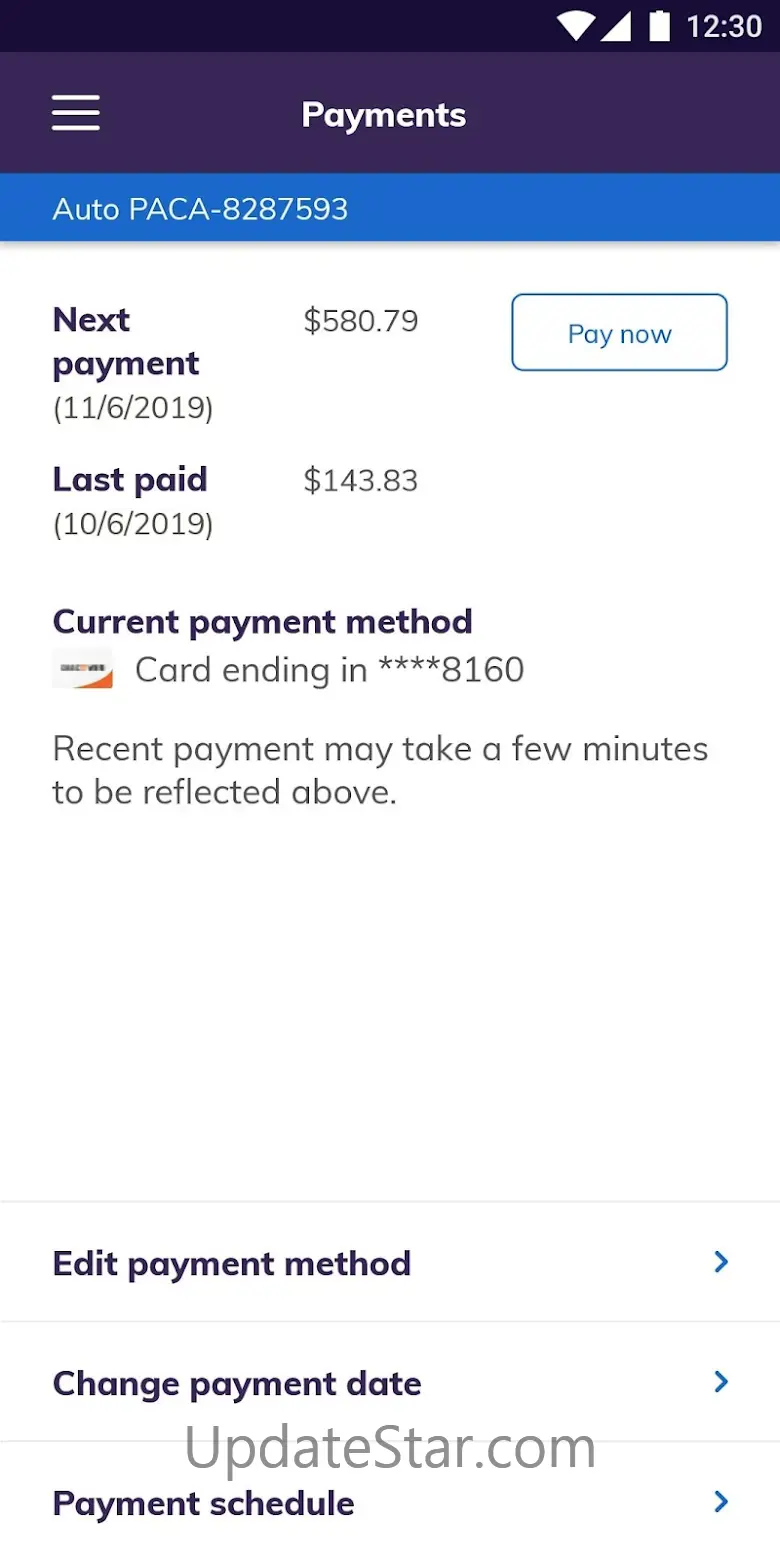Go to Payment schedule
The width and height of the screenshot is (780, 1560).
click(204, 1503)
